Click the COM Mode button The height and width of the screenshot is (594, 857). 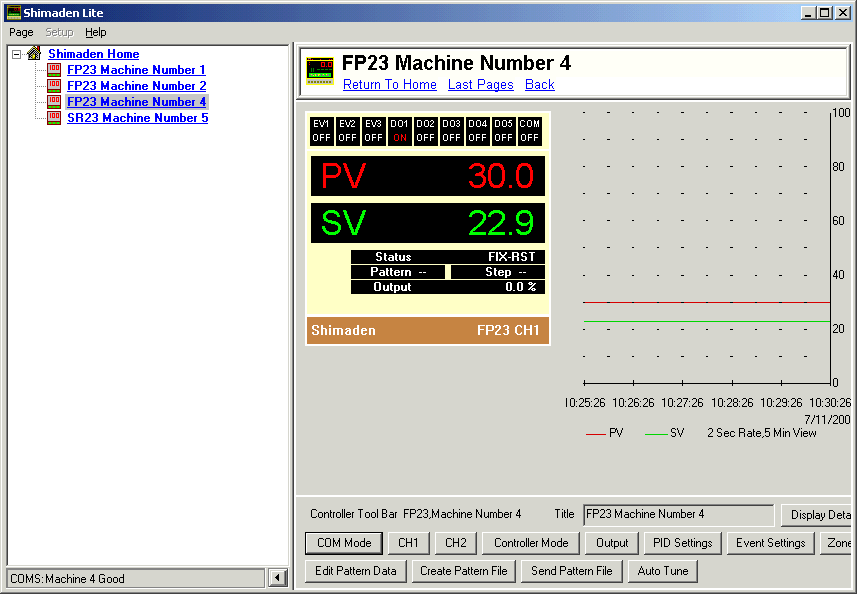(344, 543)
